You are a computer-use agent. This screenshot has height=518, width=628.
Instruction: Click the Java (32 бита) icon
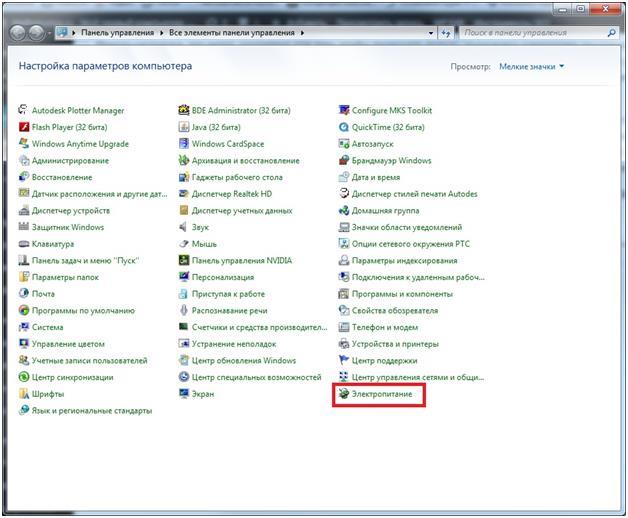tap(183, 127)
